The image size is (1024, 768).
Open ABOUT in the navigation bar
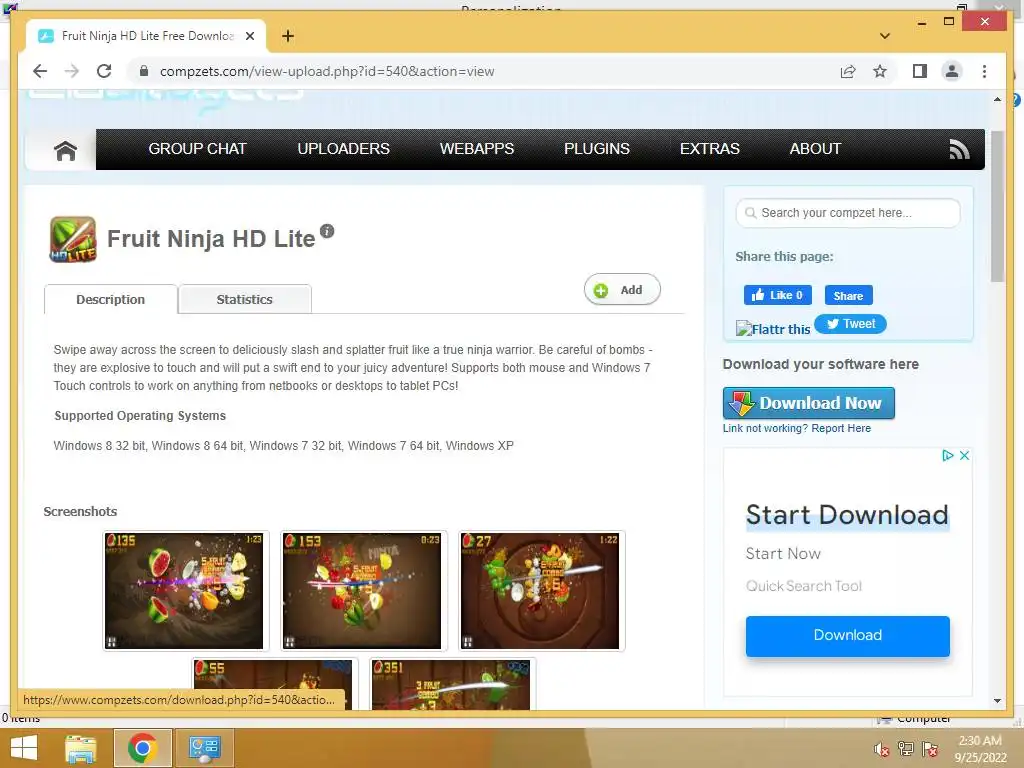(815, 149)
